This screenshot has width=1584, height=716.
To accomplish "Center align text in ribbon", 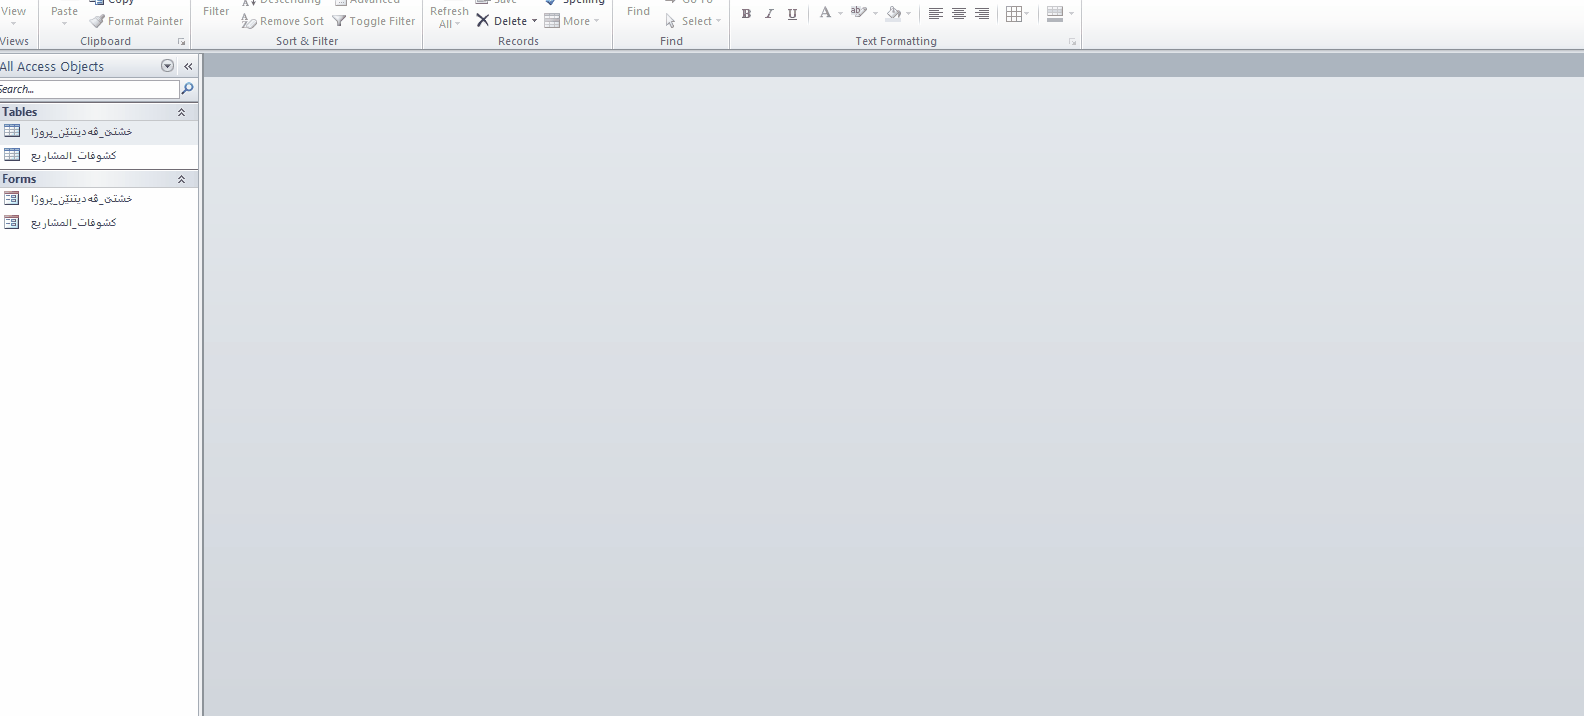I will pos(958,14).
